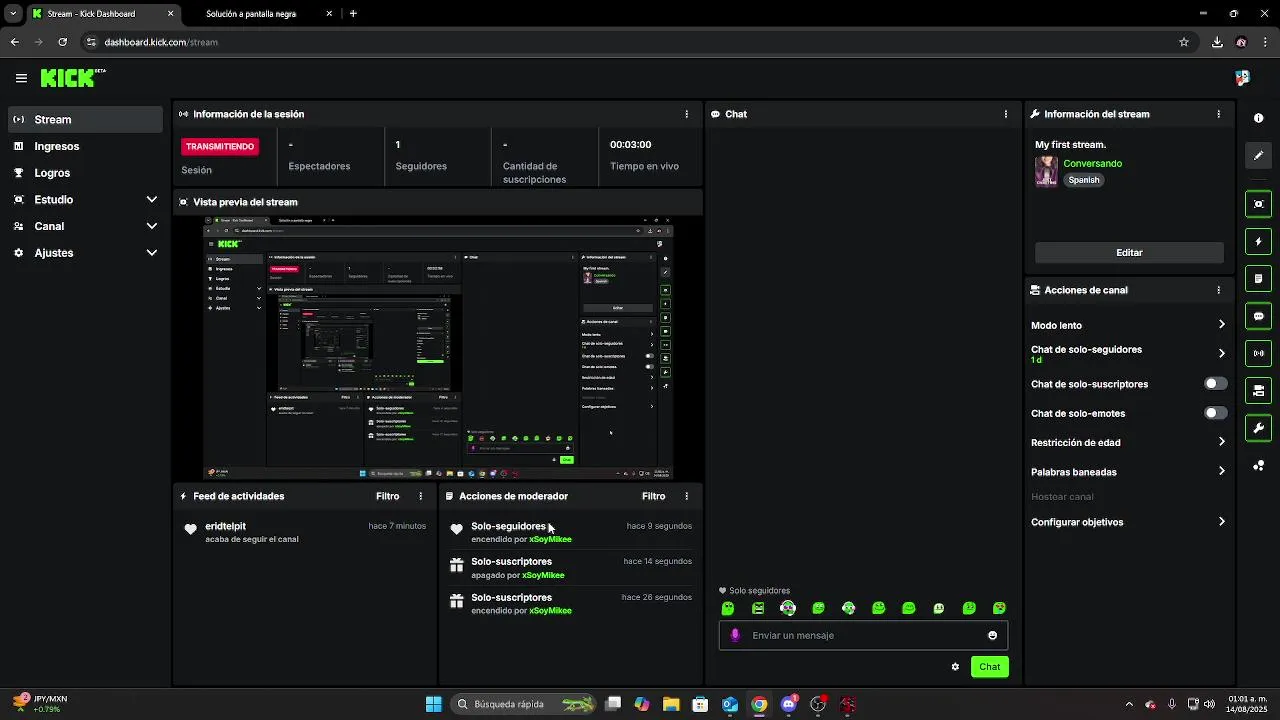This screenshot has width=1280, height=720.
Task: Open browser tab list dropdown arrow
Action: pos(13,14)
